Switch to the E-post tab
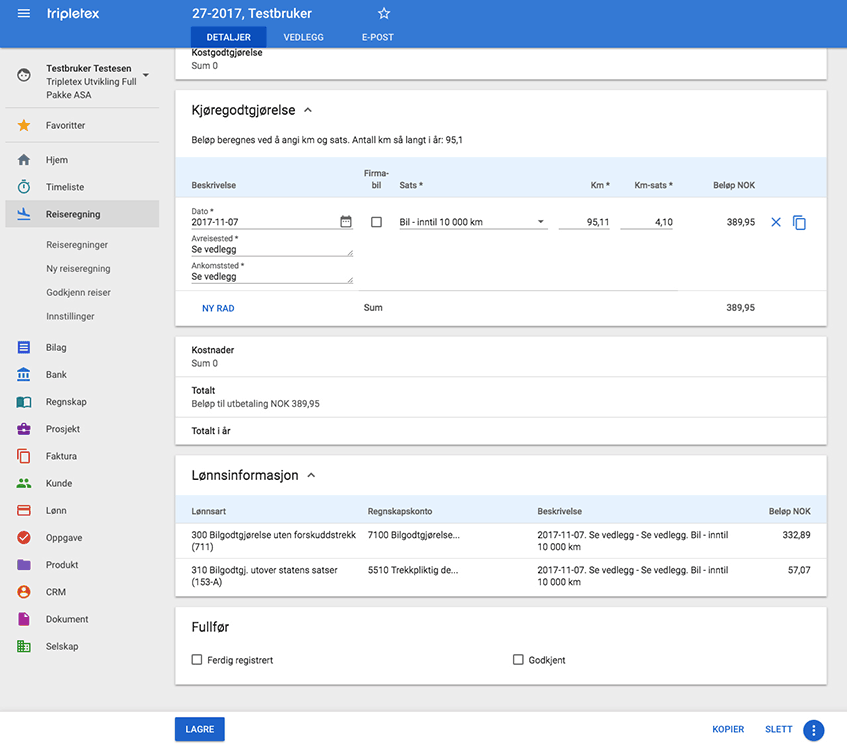Image resolution: width=847 pixels, height=745 pixels. pyautogui.click(x=377, y=38)
